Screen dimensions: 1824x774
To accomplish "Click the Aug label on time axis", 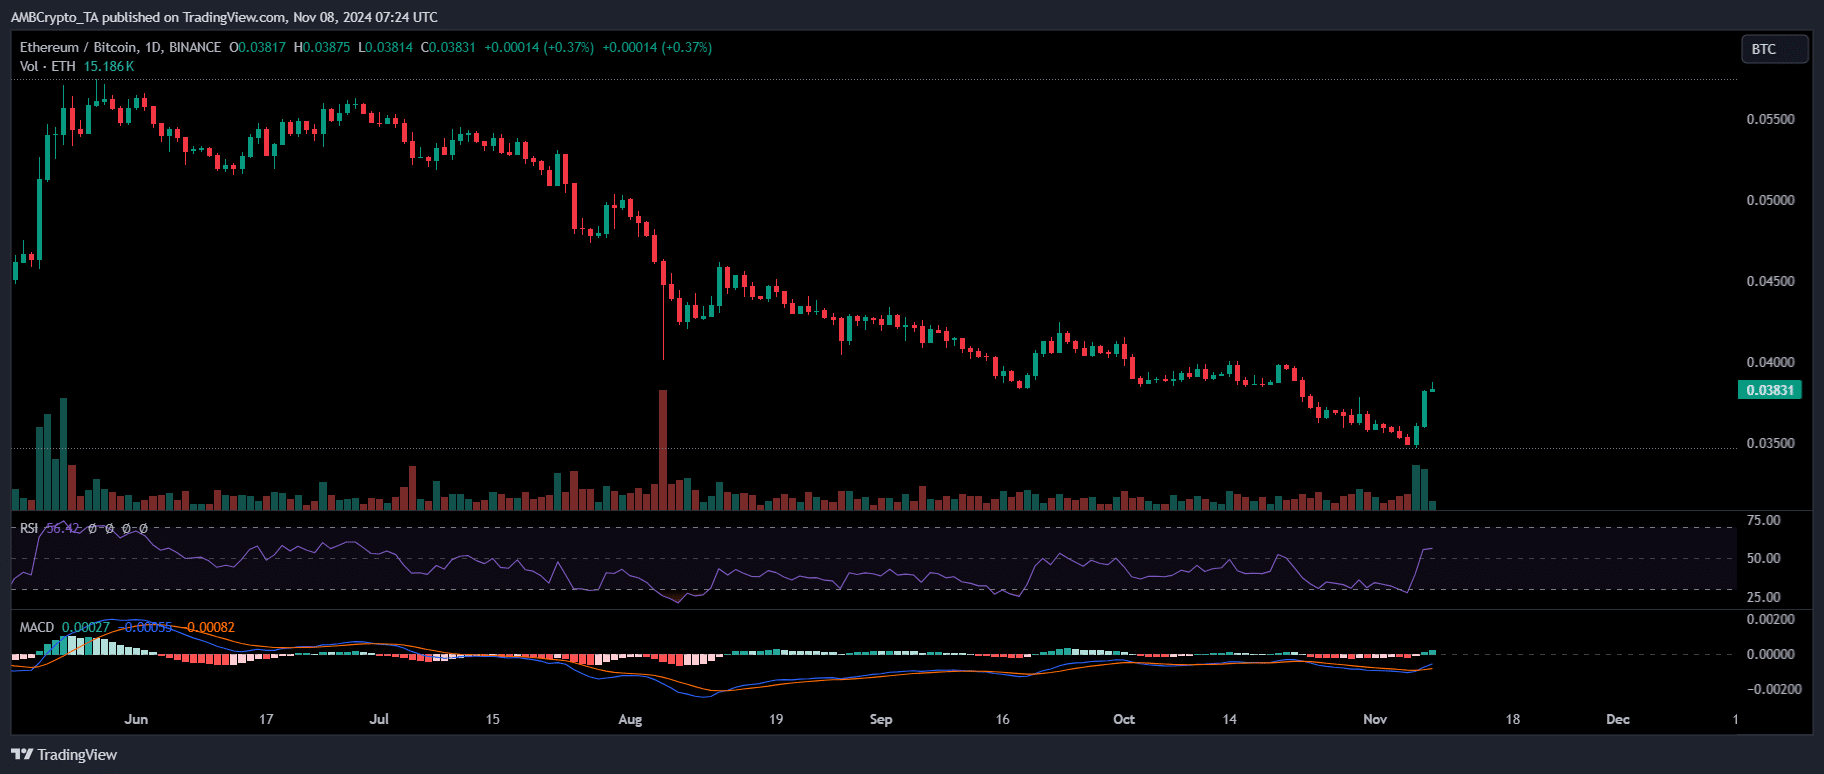I will [630, 719].
